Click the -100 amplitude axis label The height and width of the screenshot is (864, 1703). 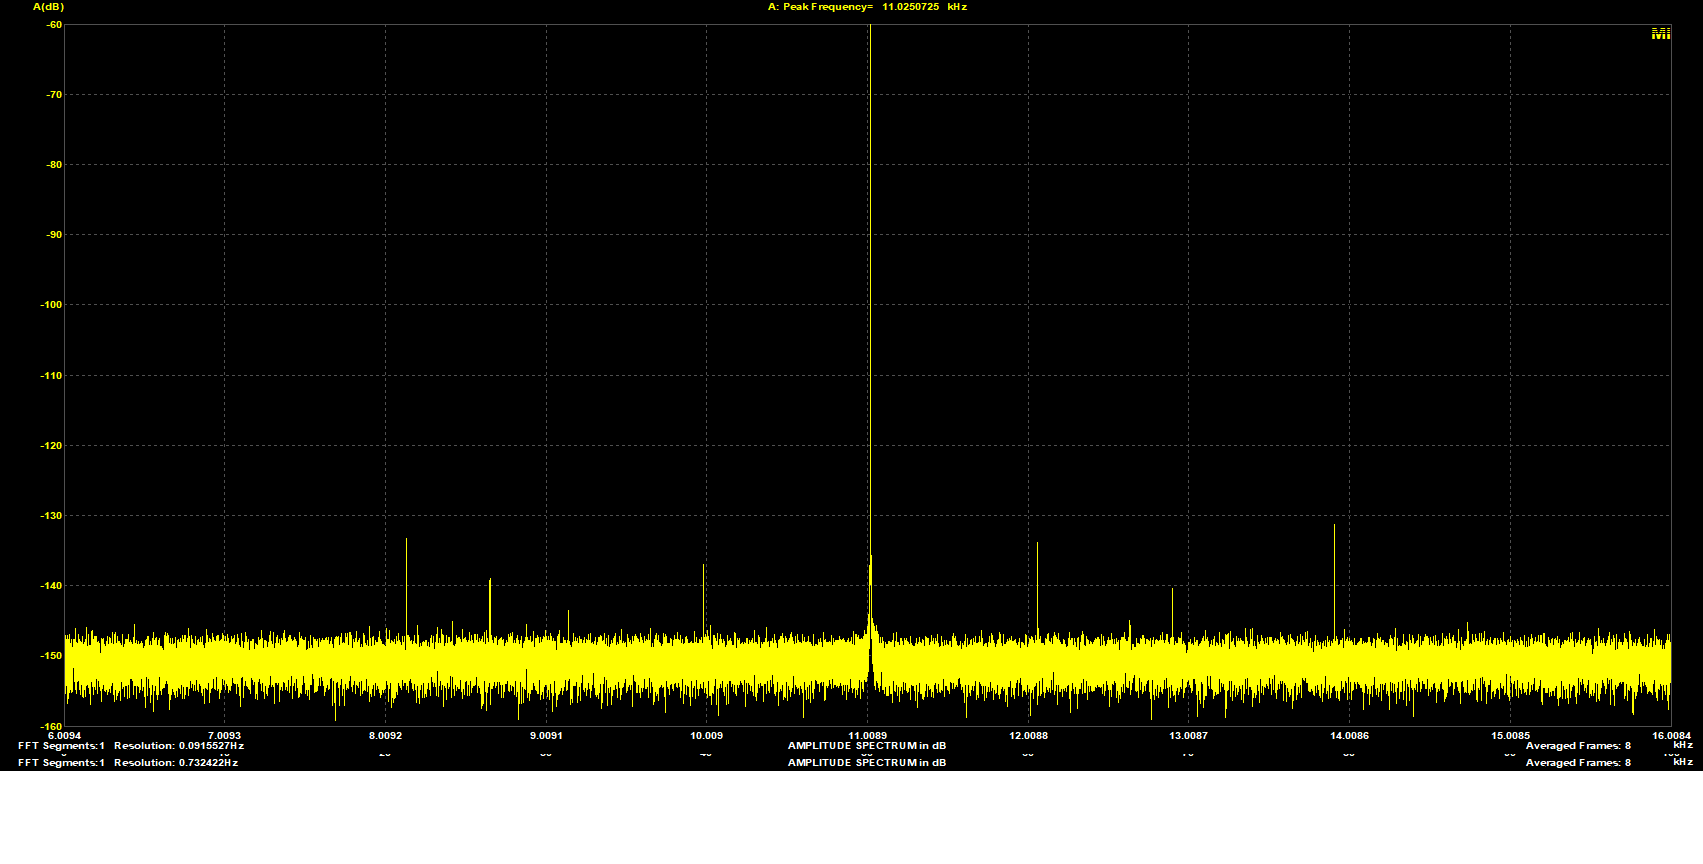(51, 305)
